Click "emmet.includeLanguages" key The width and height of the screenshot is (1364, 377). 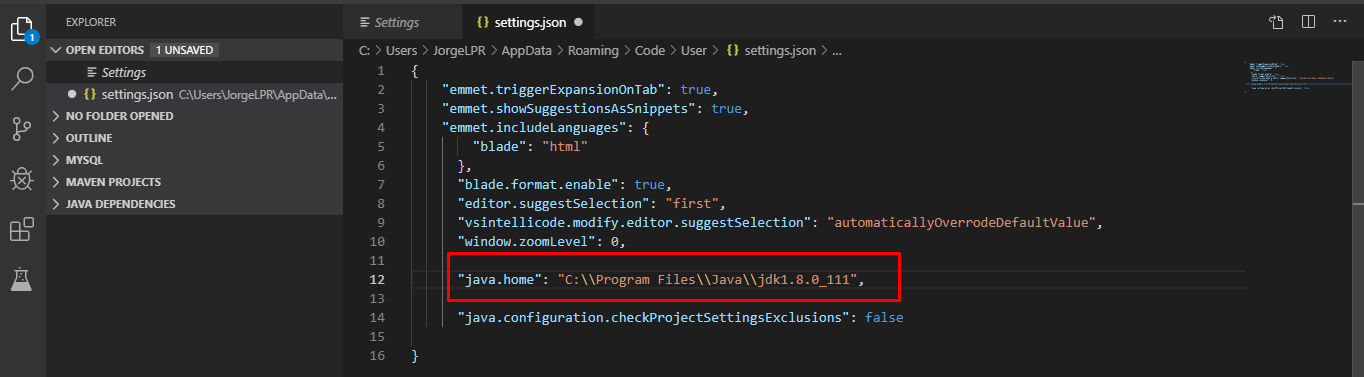tap(535, 128)
